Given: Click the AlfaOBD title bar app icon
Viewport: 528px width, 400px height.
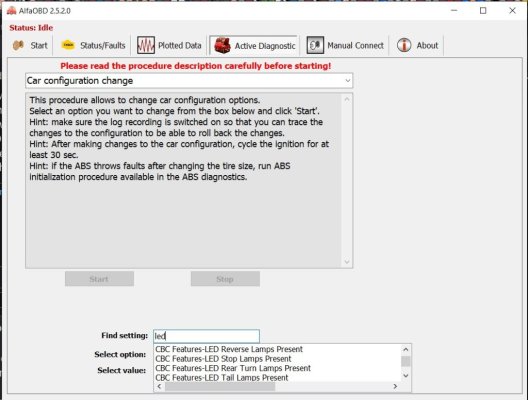Looking at the screenshot, I should (11, 10).
